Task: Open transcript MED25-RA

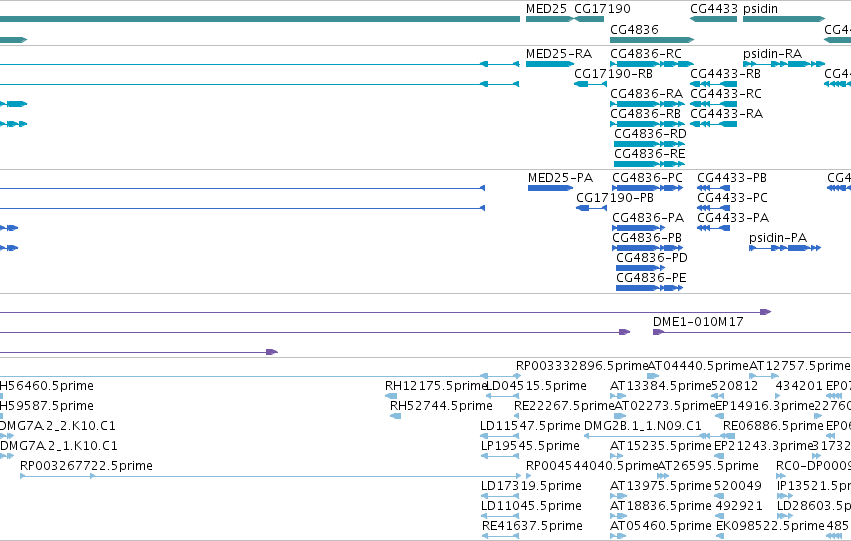Action: click(559, 54)
